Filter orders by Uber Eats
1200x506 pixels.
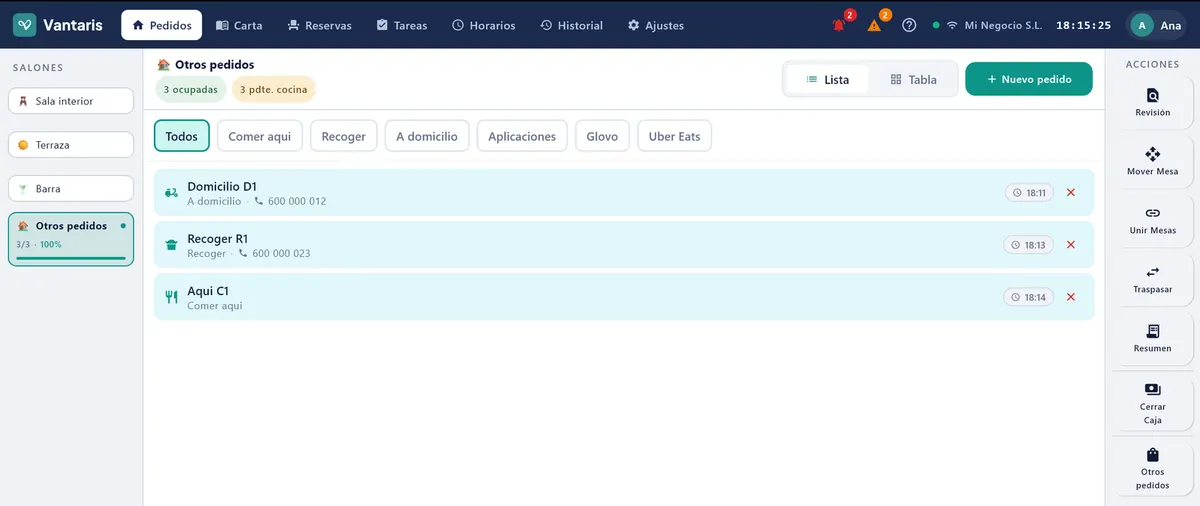[x=674, y=136]
